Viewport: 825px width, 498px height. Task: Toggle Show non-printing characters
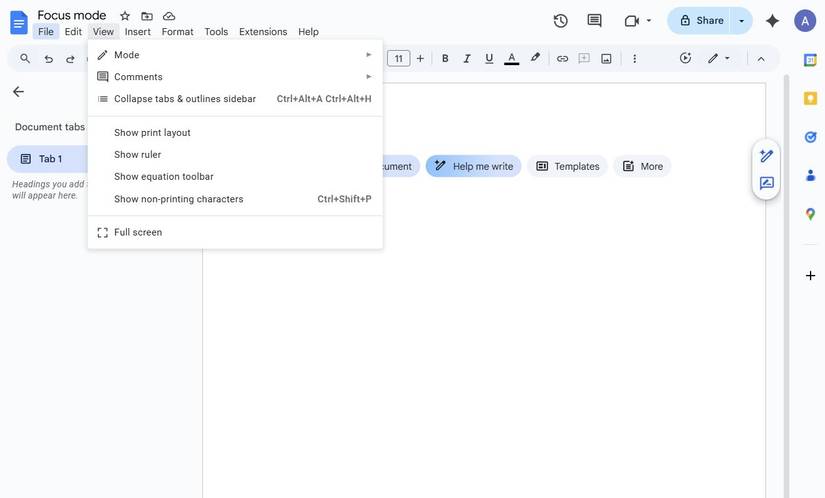pyautogui.click(x=235, y=199)
